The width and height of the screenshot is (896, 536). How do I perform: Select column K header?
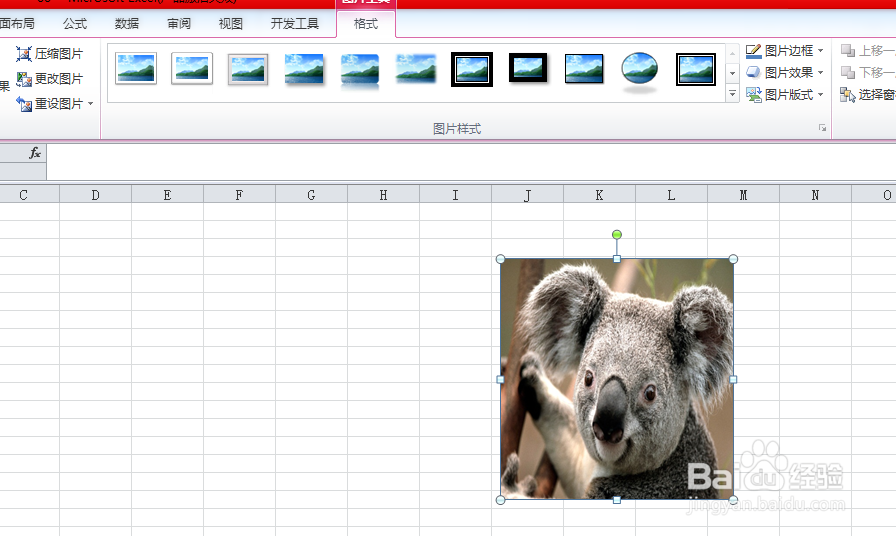coord(599,195)
